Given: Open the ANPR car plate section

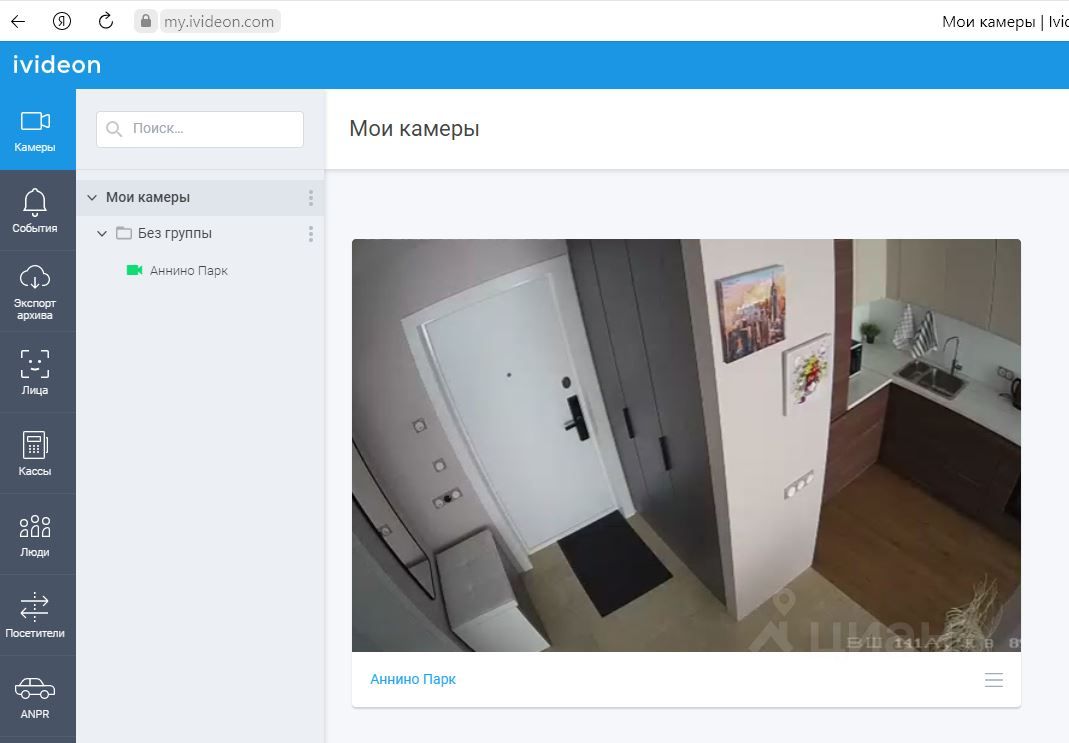Looking at the screenshot, I should pos(37,697).
